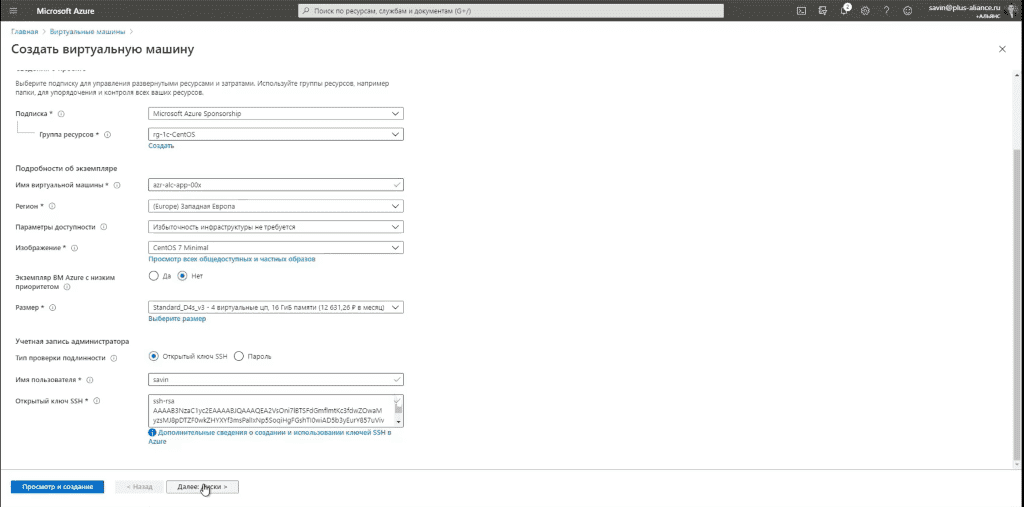Open the Регион dropdown
Screen dimensions: 1024x507
pos(276,206)
